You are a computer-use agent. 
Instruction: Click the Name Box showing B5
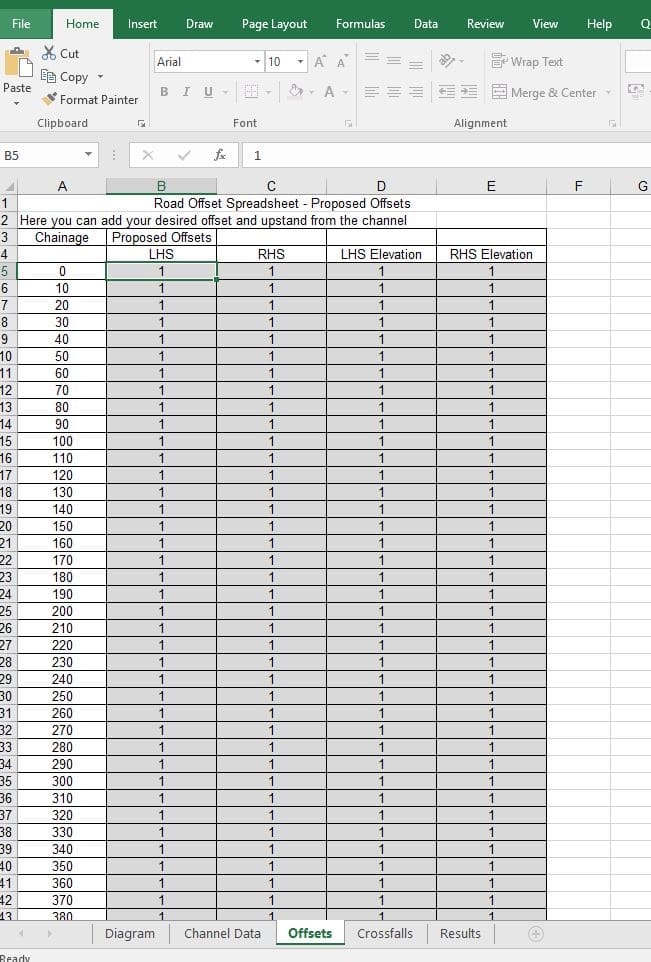41,155
